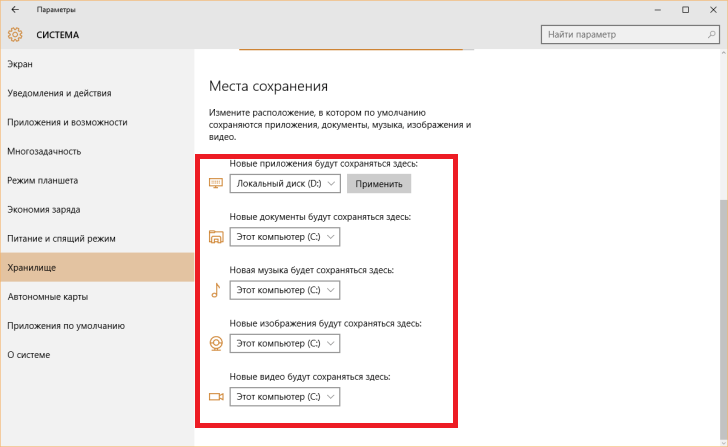The width and height of the screenshot is (728, 447).
Task: Click the Параметры window title
Action: pos(56,9)
